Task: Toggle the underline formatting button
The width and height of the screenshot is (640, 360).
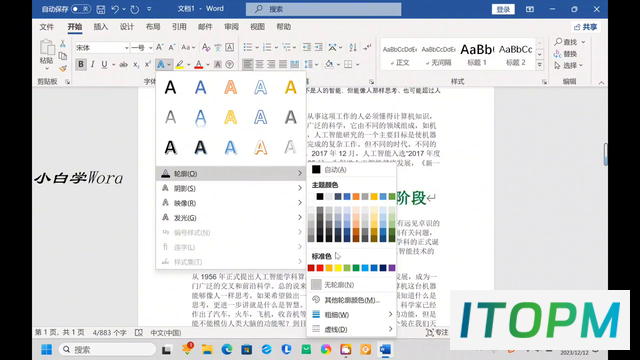Action: [x=104, y=64]
